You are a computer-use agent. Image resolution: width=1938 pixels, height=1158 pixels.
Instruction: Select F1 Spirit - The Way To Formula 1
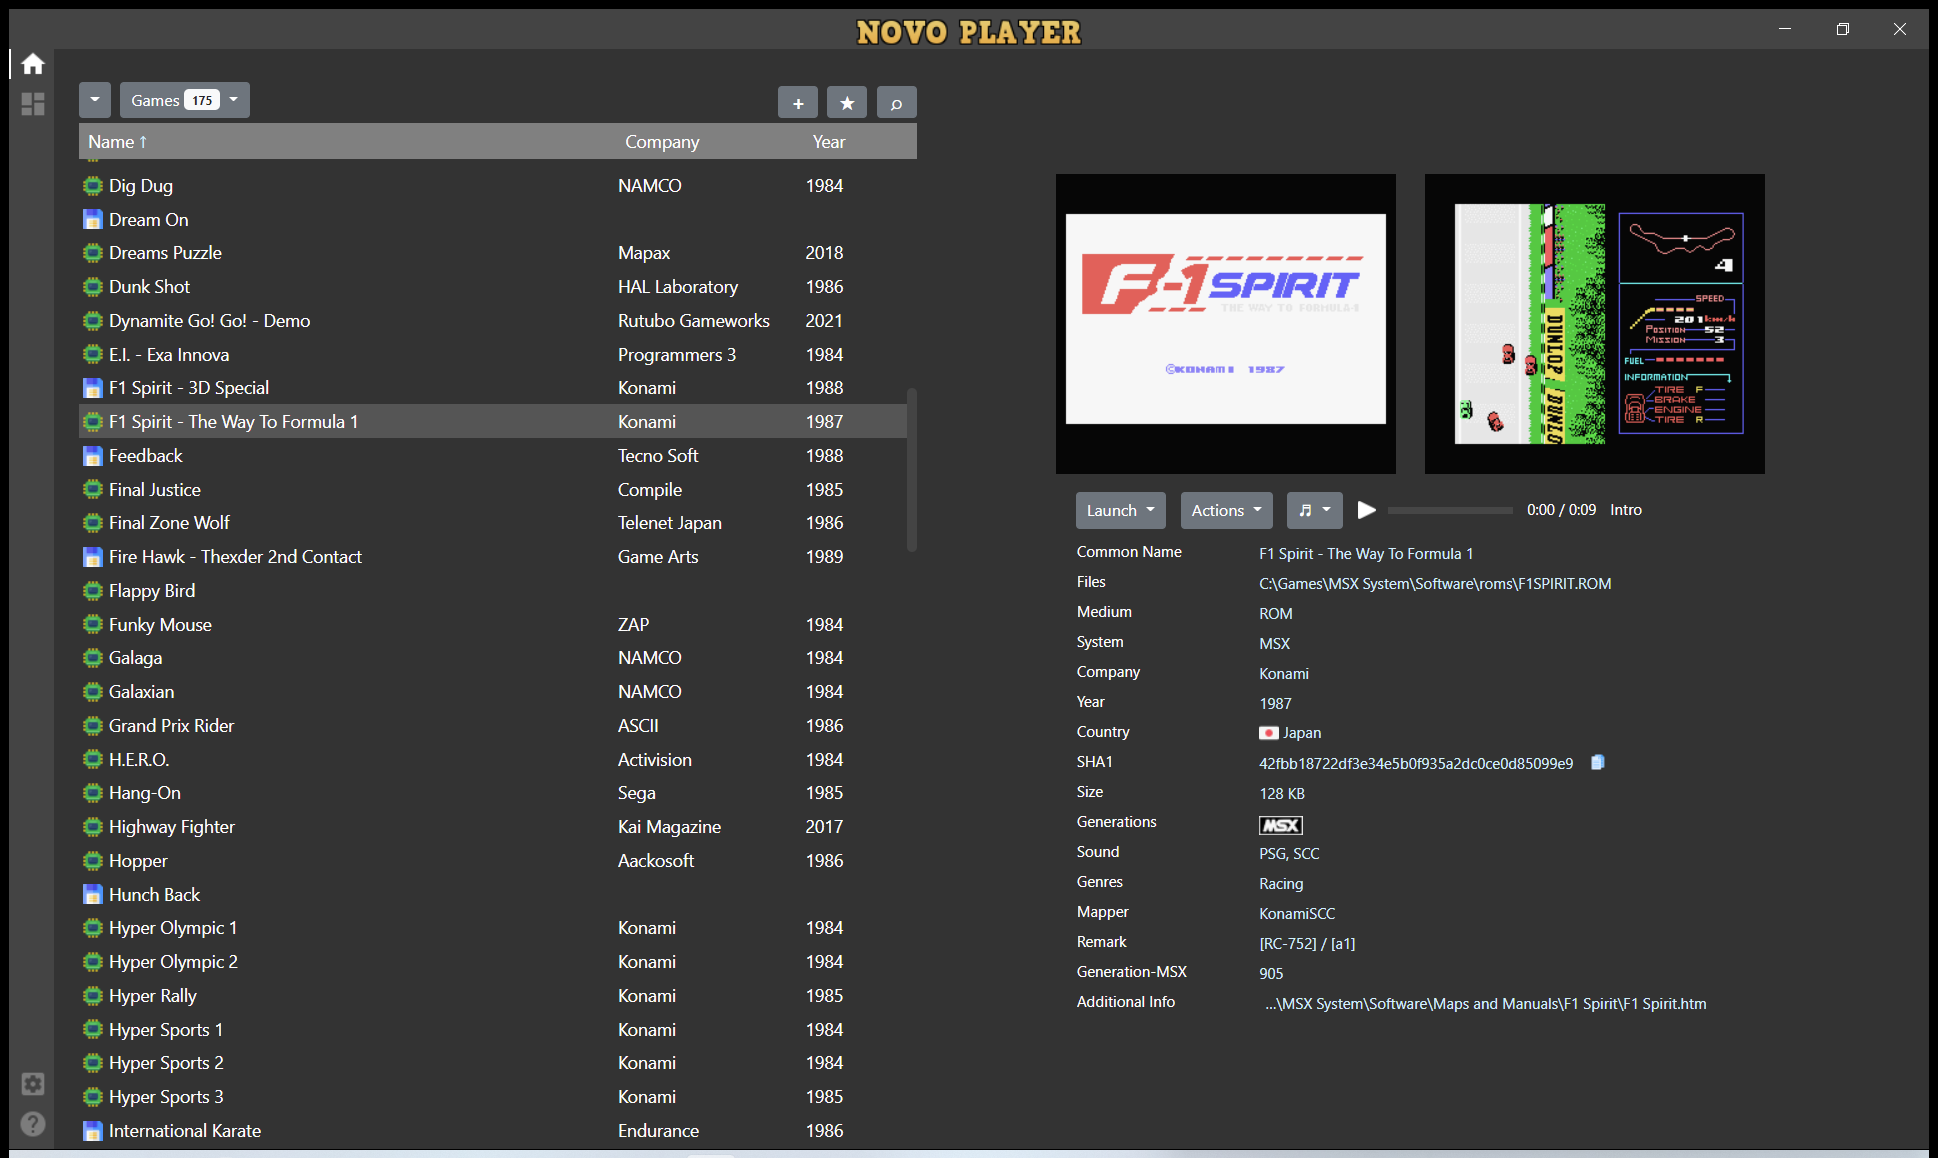[x=493, y=422]
